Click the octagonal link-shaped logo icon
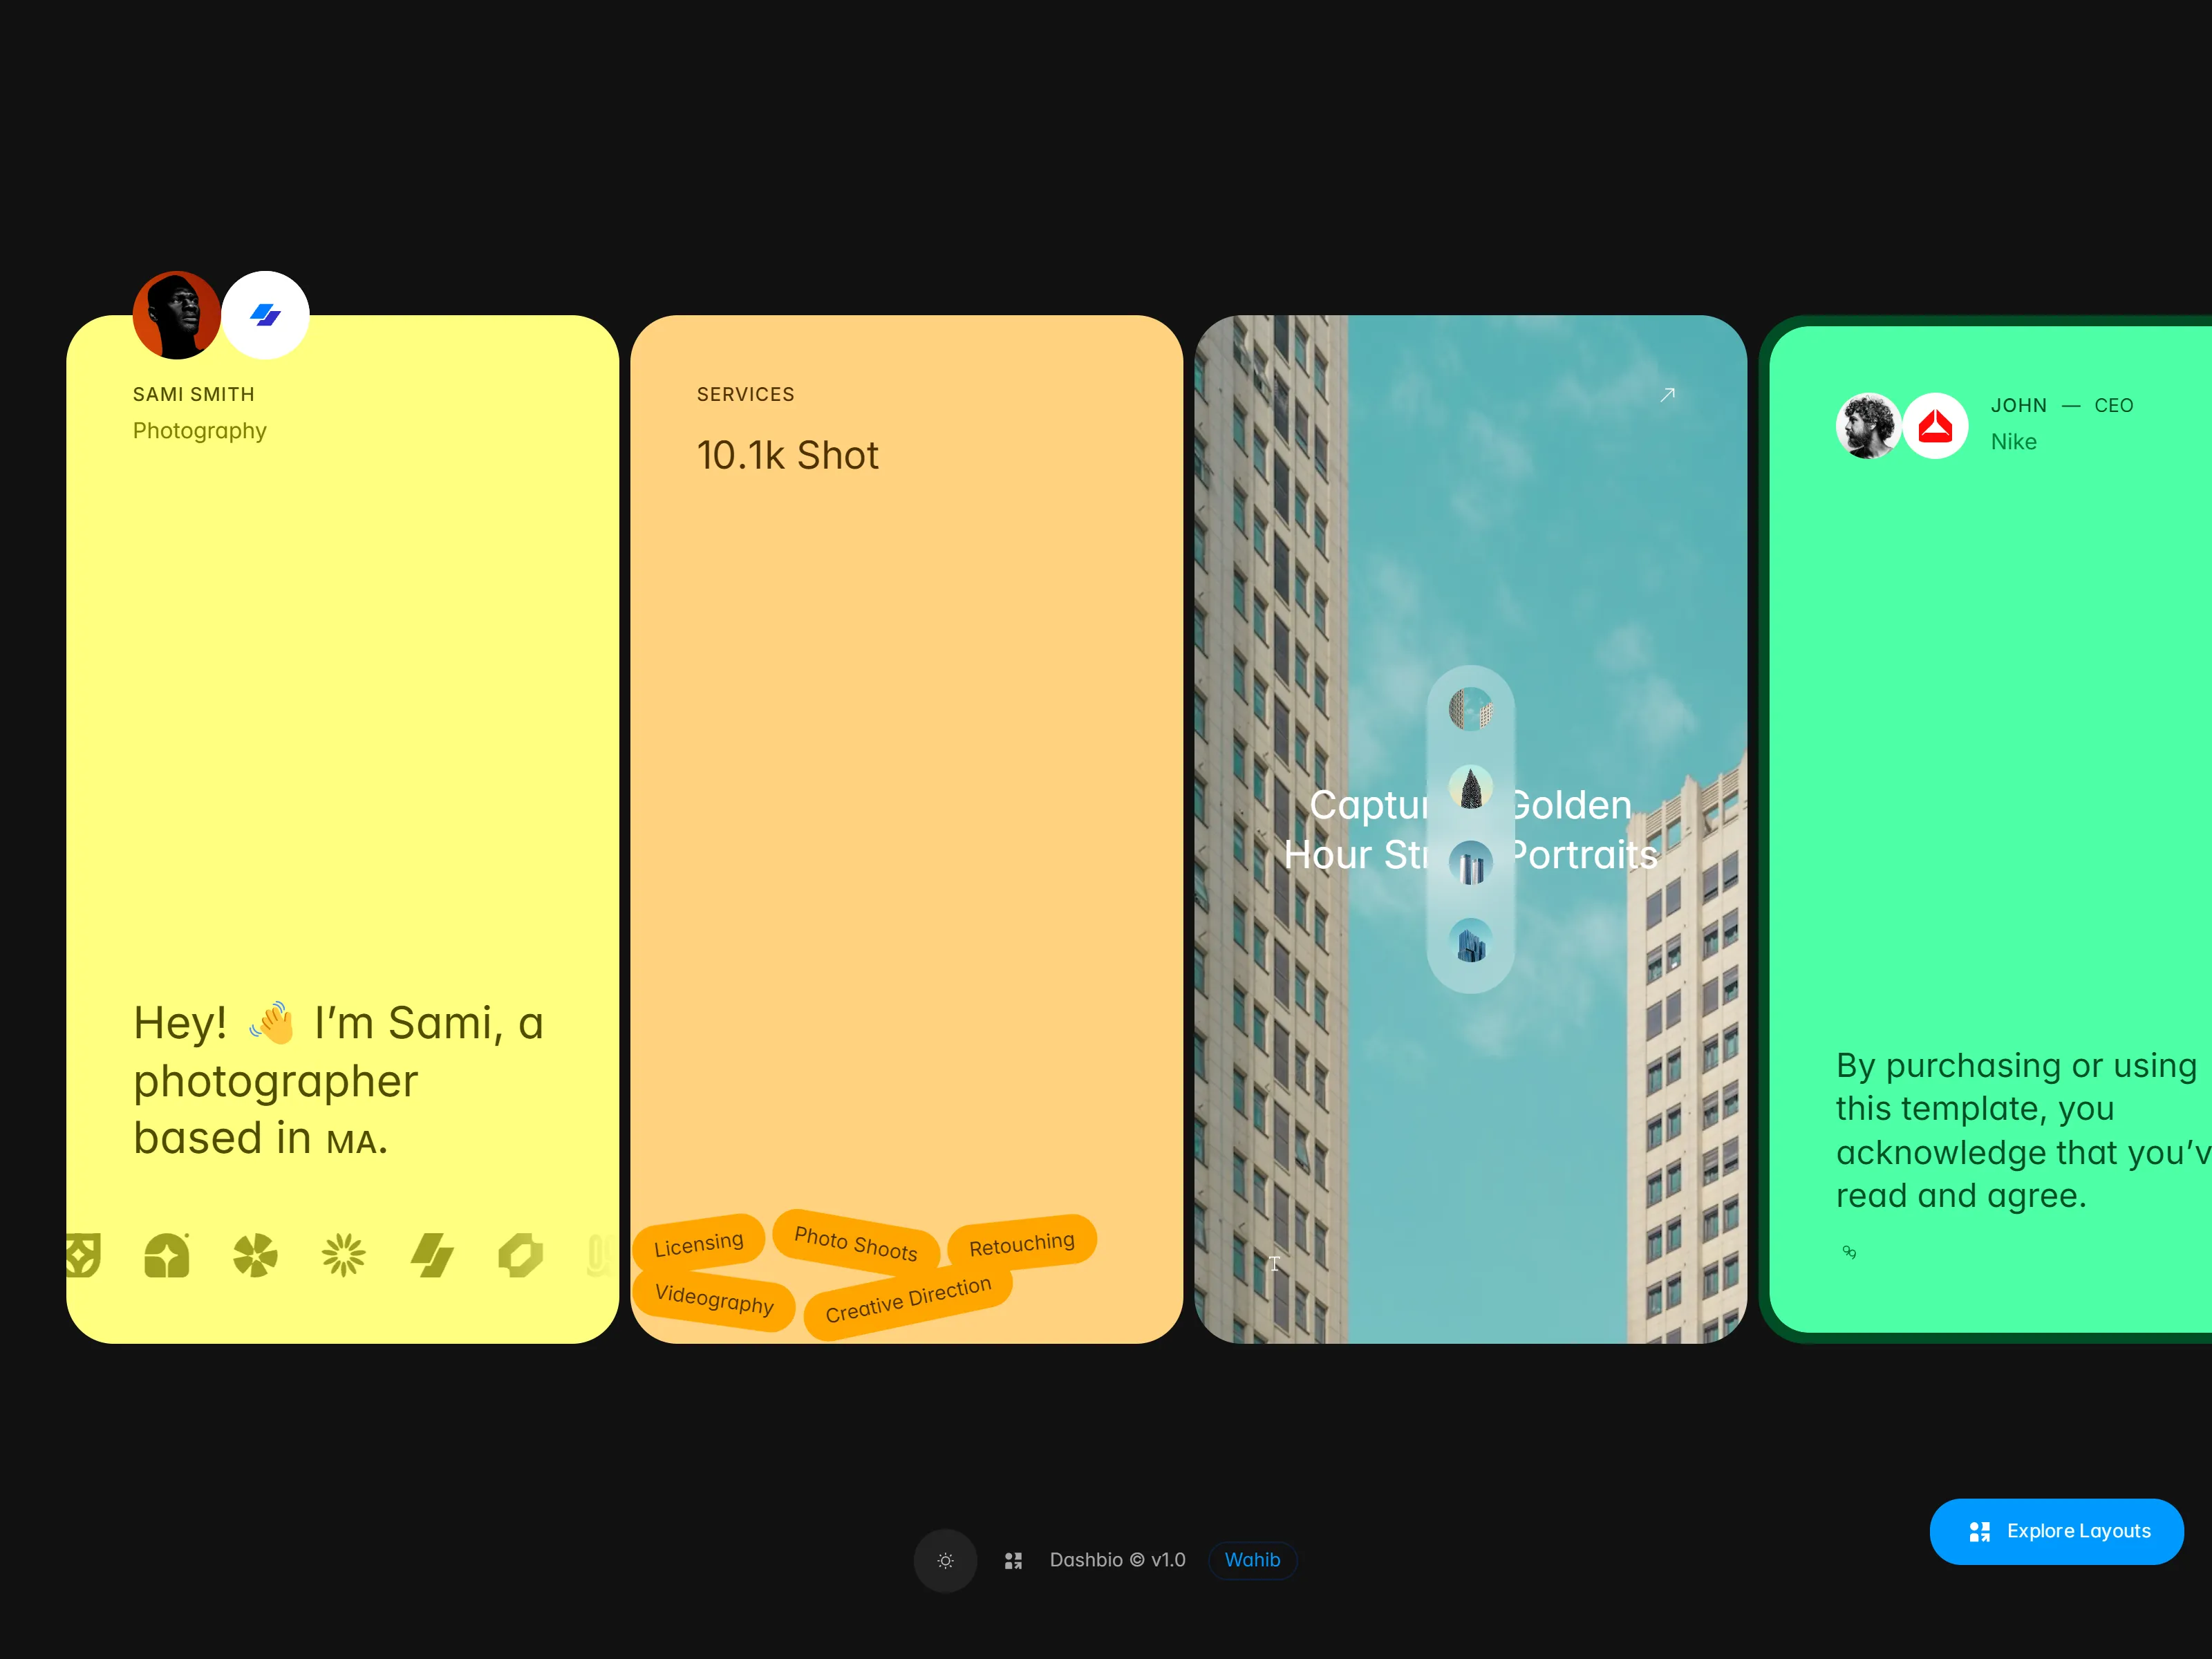This screenshot has height=1659, width=2212. pyautogui.click(x=521, y=1255)
